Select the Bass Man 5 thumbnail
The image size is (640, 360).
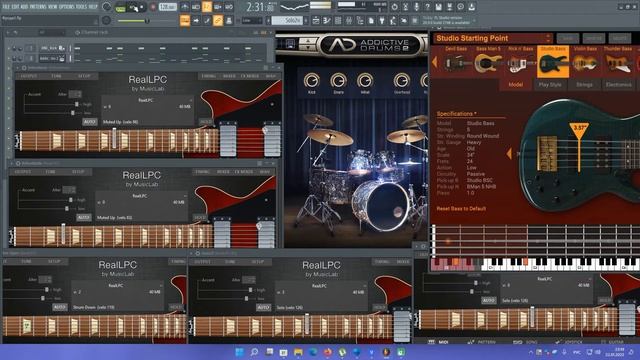[x=488, y=61]
